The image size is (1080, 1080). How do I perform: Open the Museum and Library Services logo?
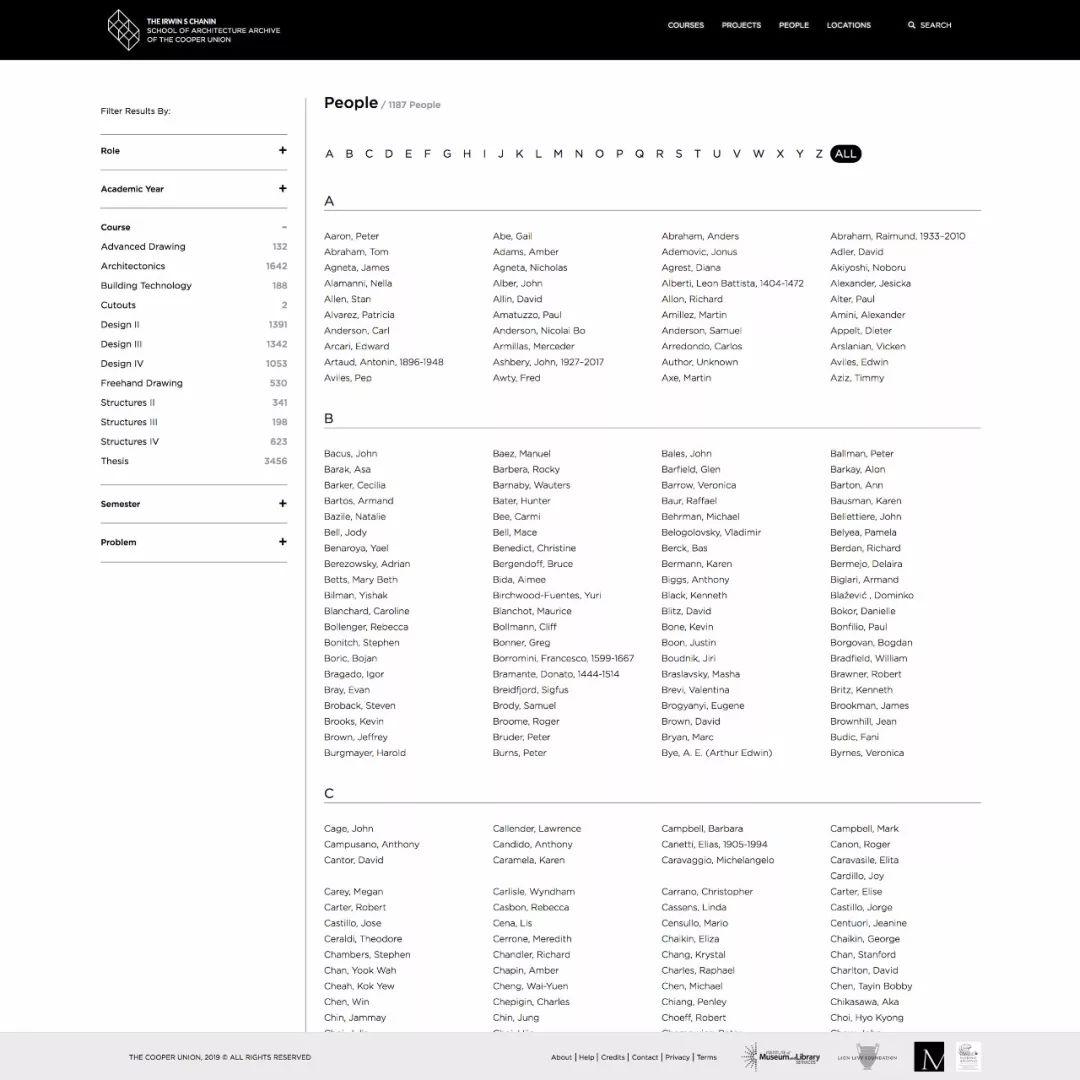coord(781,1057)
